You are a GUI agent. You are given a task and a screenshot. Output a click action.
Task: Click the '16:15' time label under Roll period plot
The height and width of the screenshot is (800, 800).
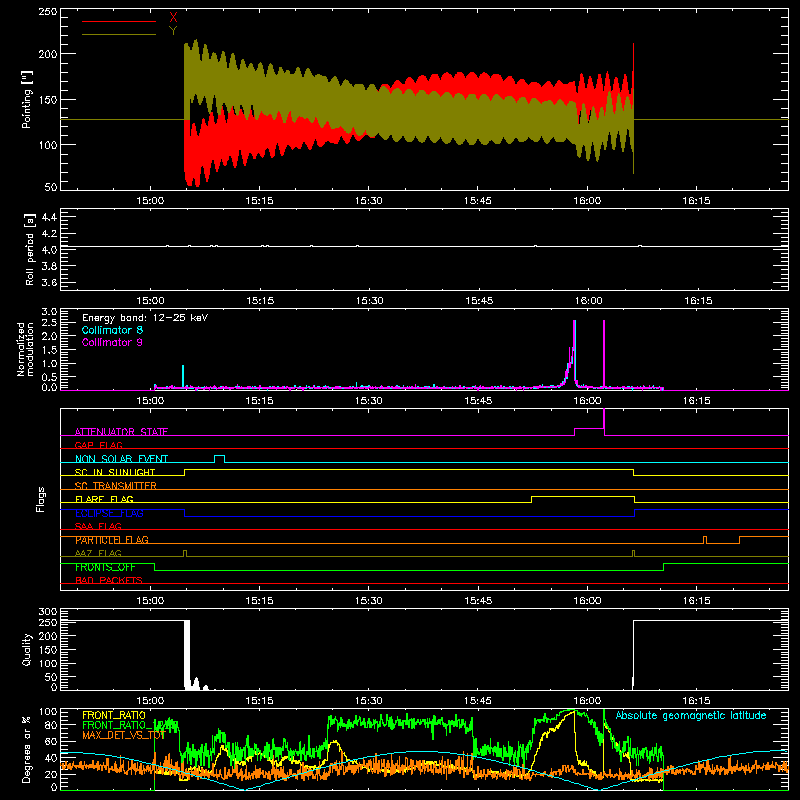(697, 301)
